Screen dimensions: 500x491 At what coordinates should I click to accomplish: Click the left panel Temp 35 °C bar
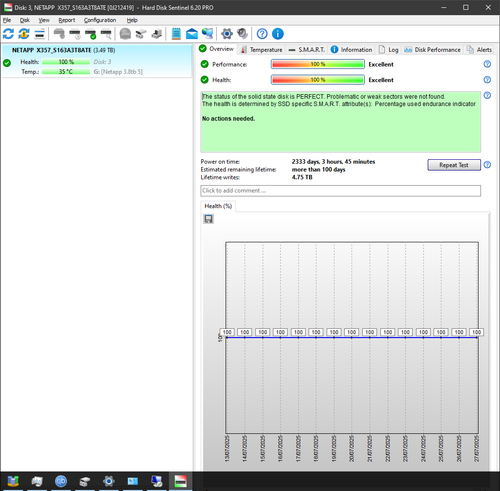pos(66,71)
